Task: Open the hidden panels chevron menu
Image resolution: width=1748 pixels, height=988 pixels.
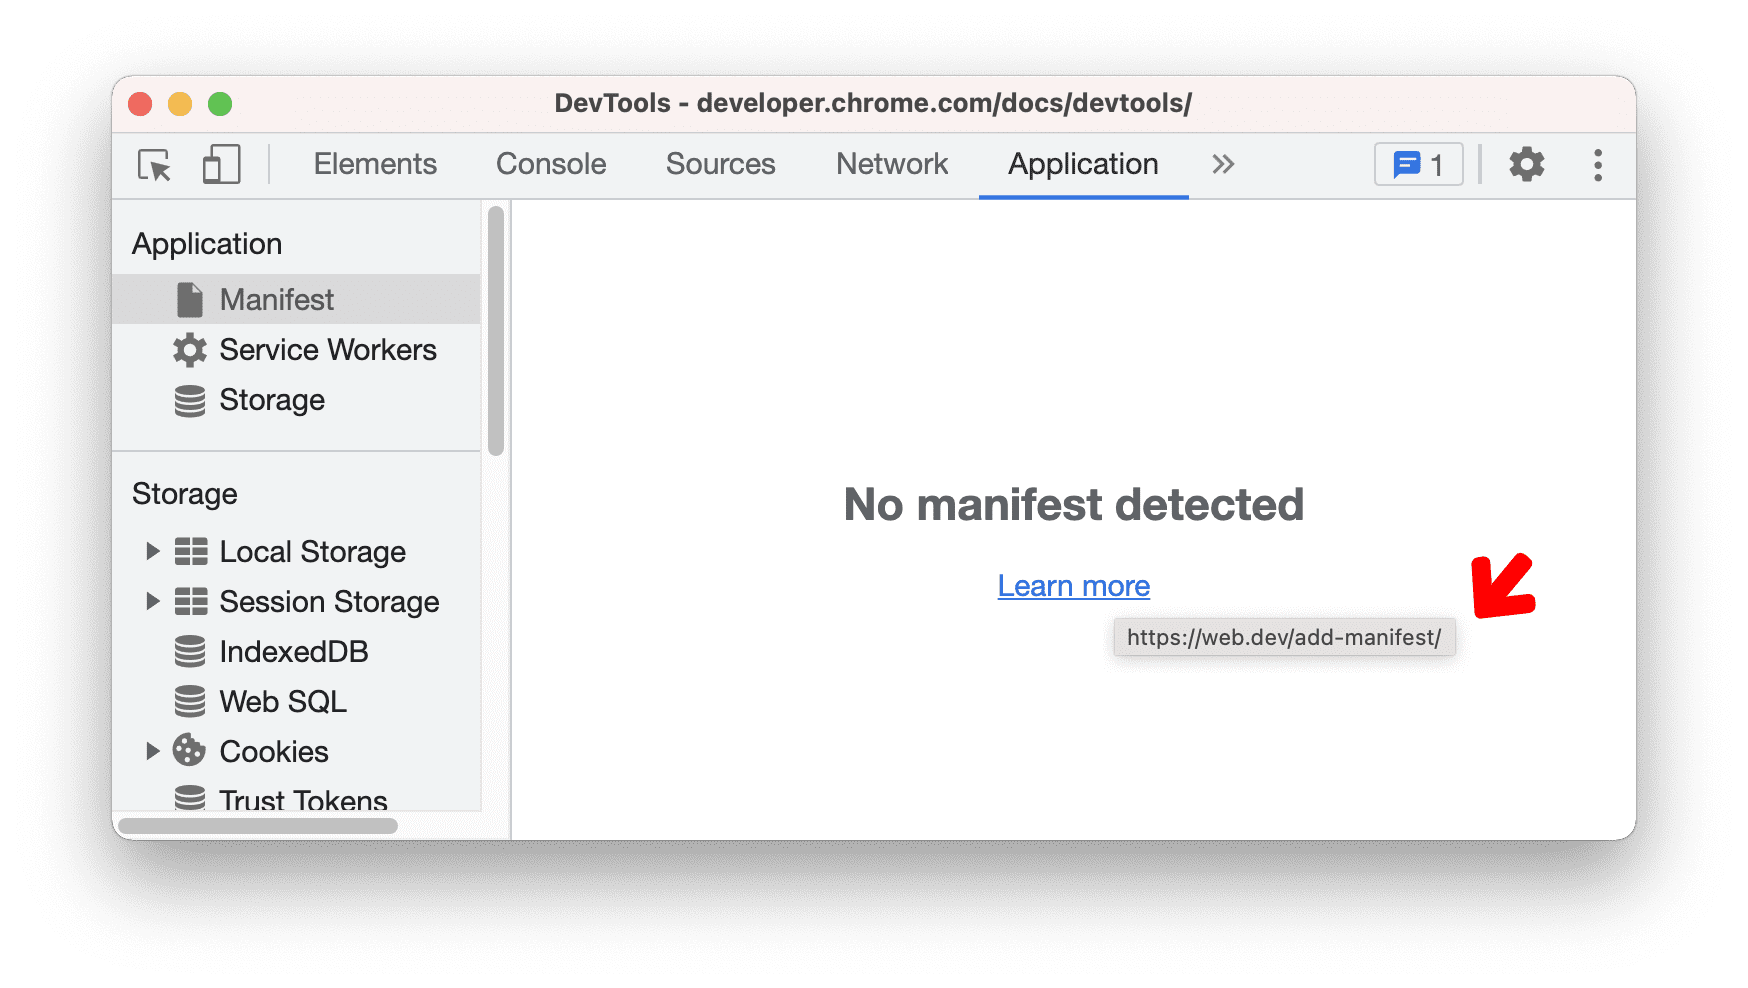Action: pyautogui.click(x=1223, y=164)
